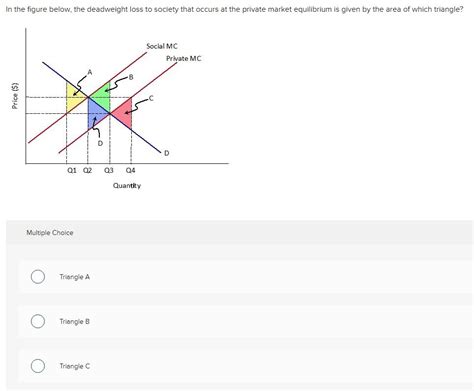Click the Q2 axis label
Viewport: 474px width, 391px height.
tap(87, 170)
